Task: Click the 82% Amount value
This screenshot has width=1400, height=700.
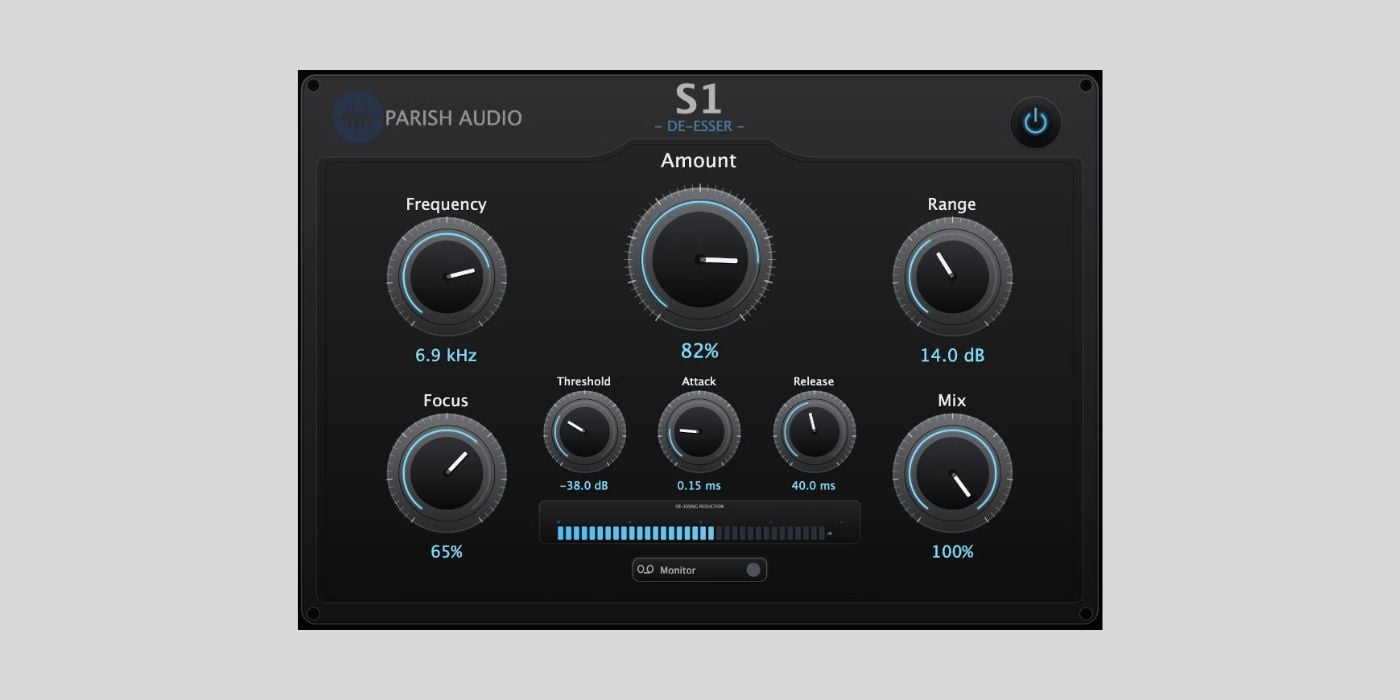Action: pyautogui.click(x=700, y=351)
